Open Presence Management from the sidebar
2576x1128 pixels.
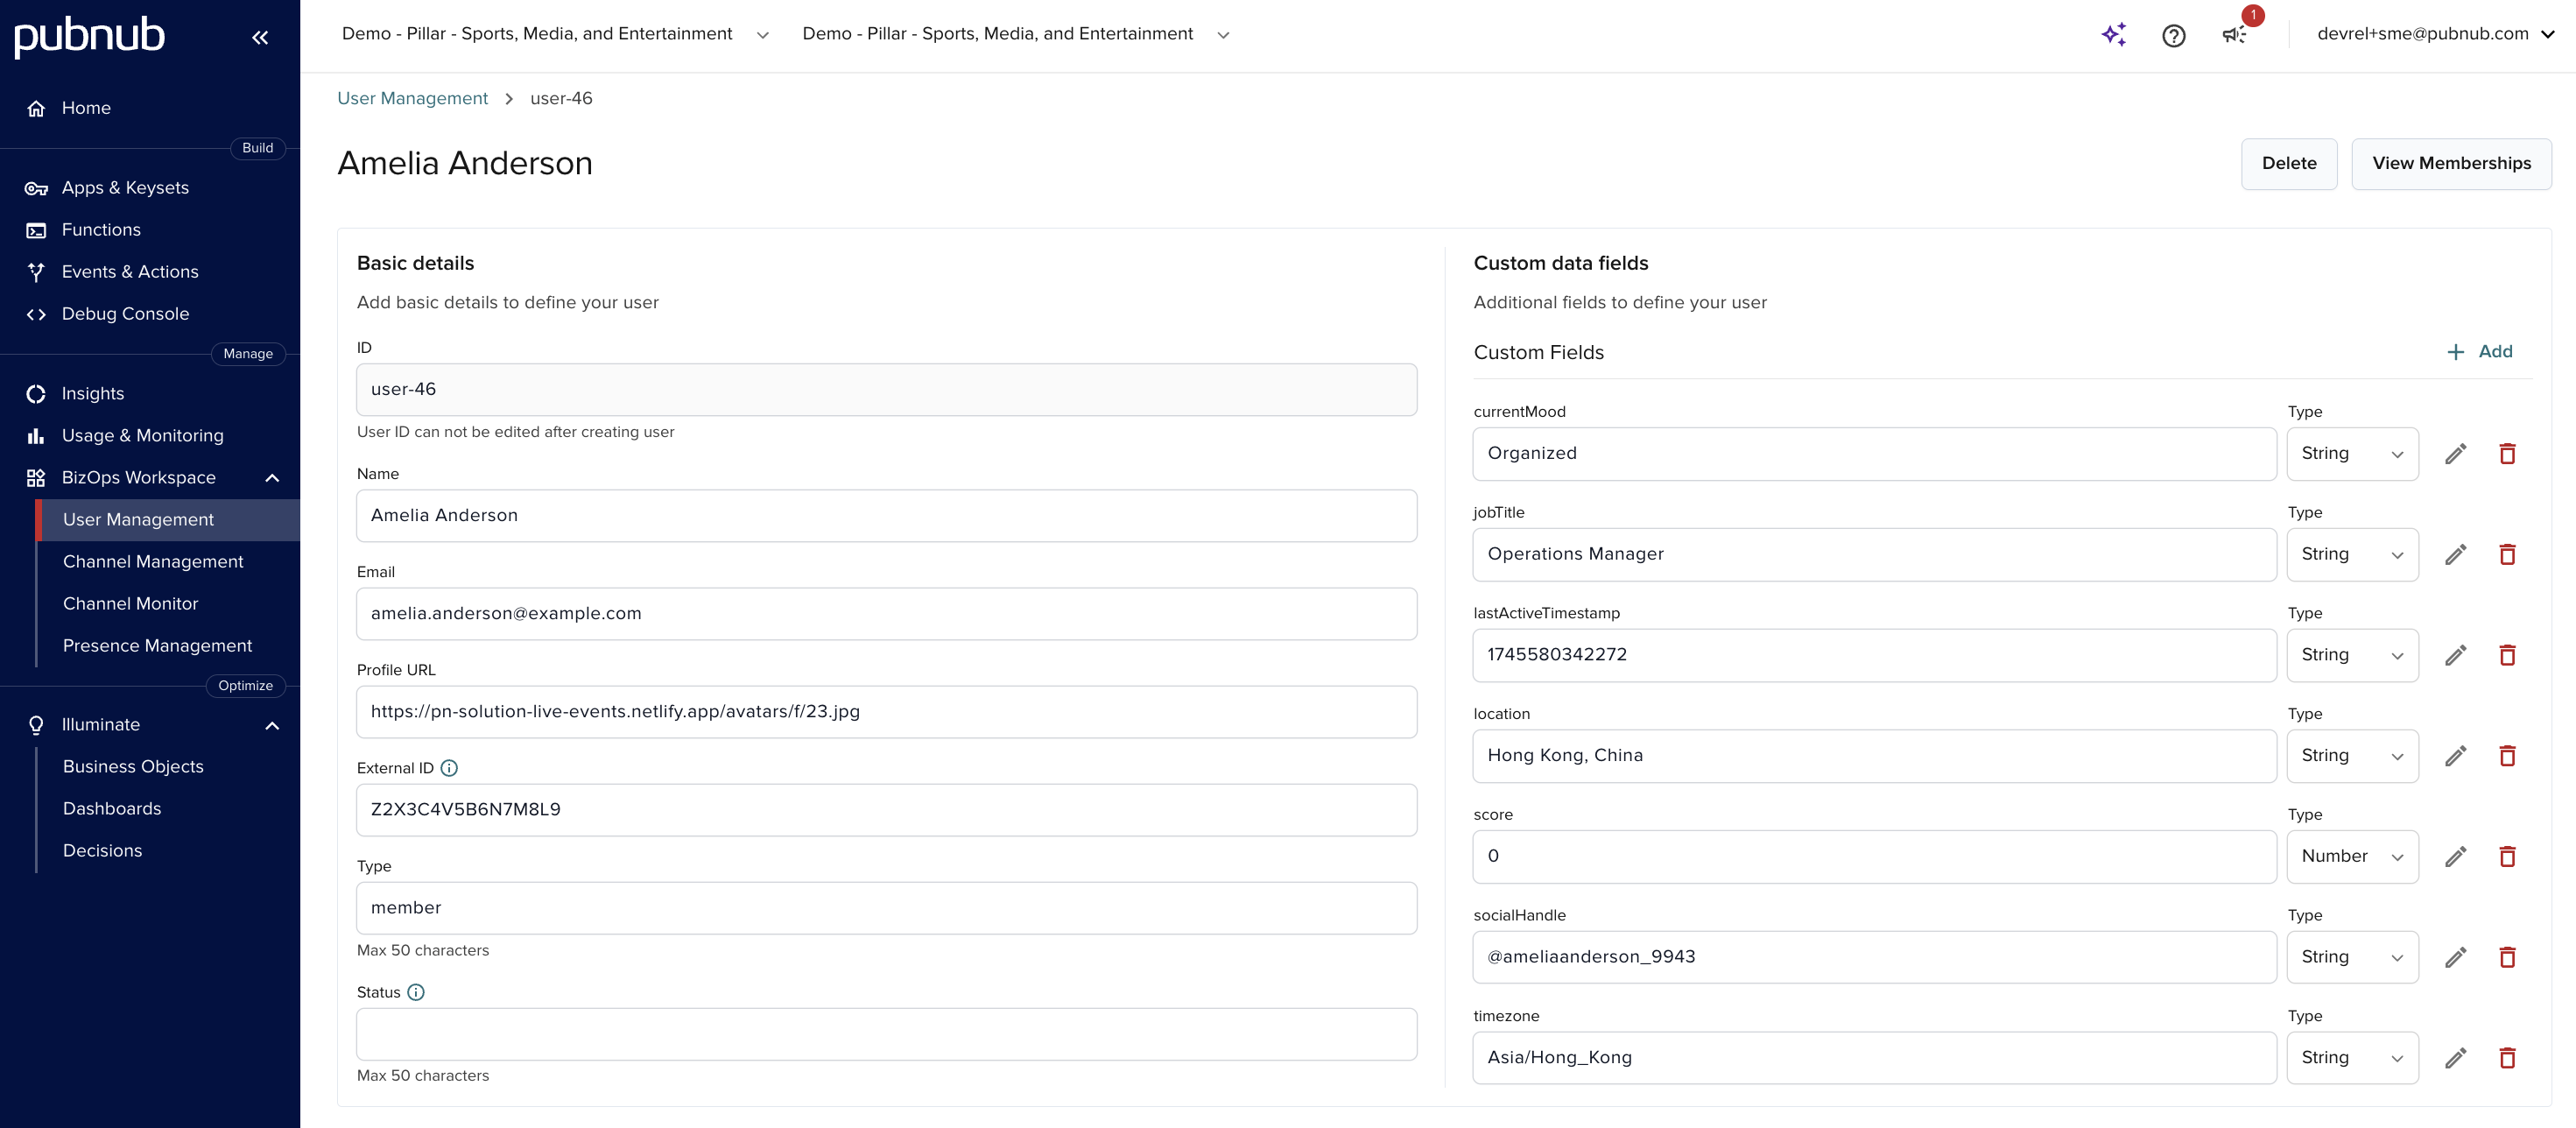pyautogui.click(x=157, y=645)
